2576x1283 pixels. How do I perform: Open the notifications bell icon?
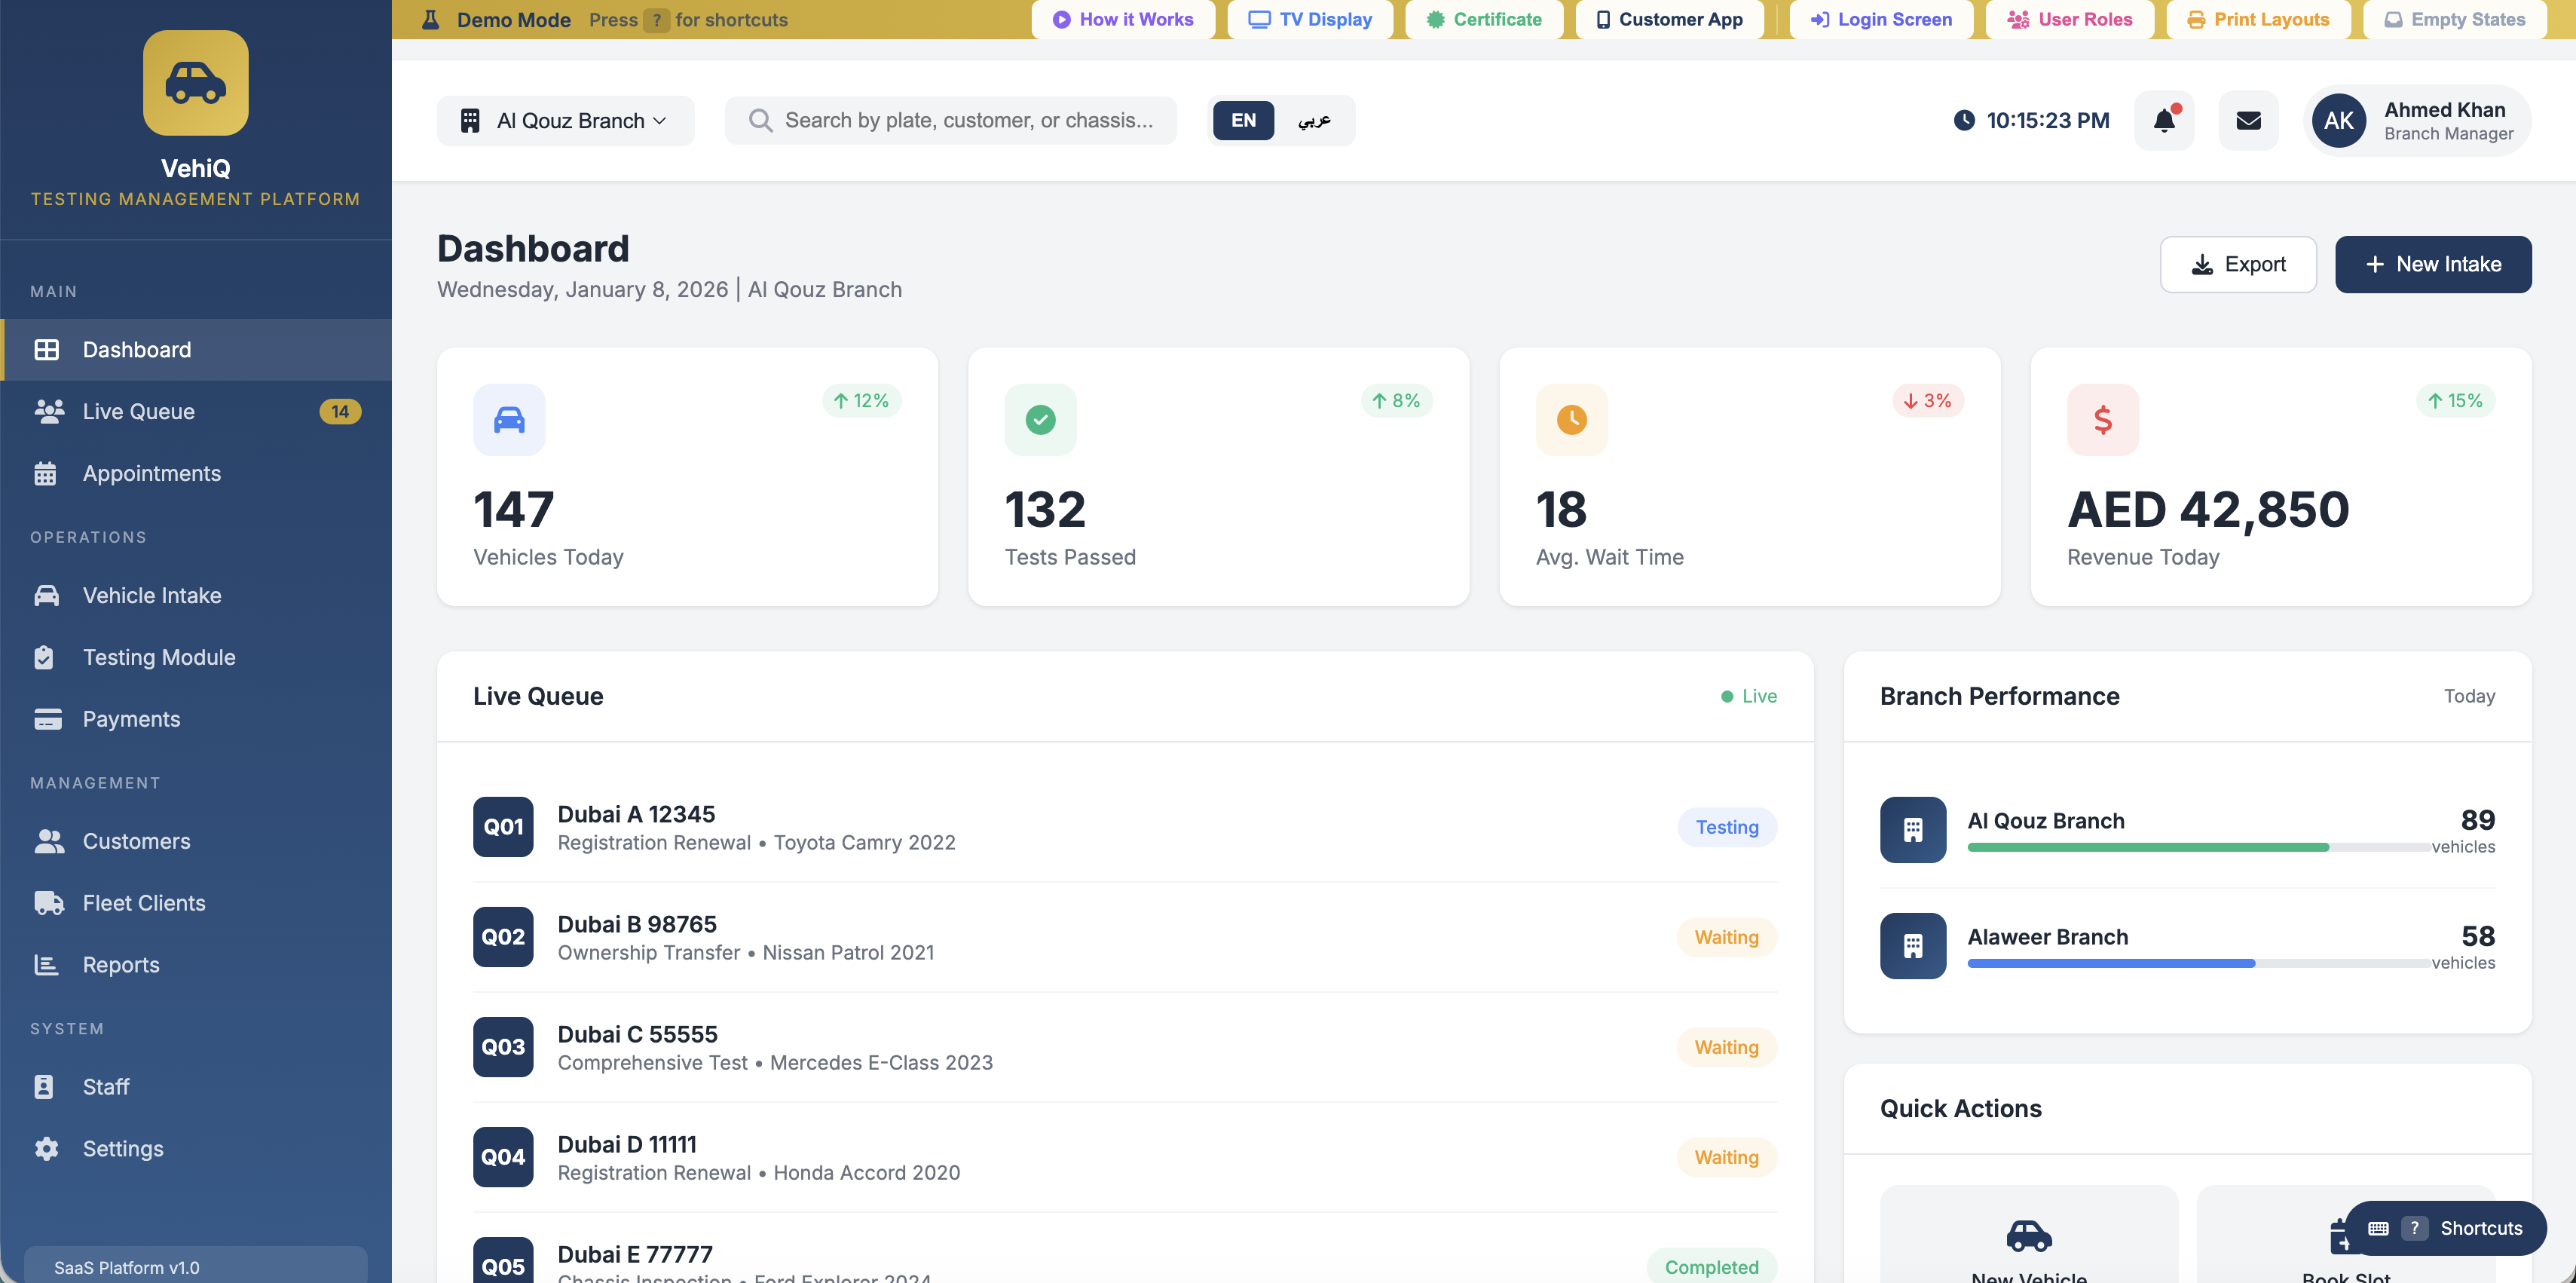coord(2164,120)
